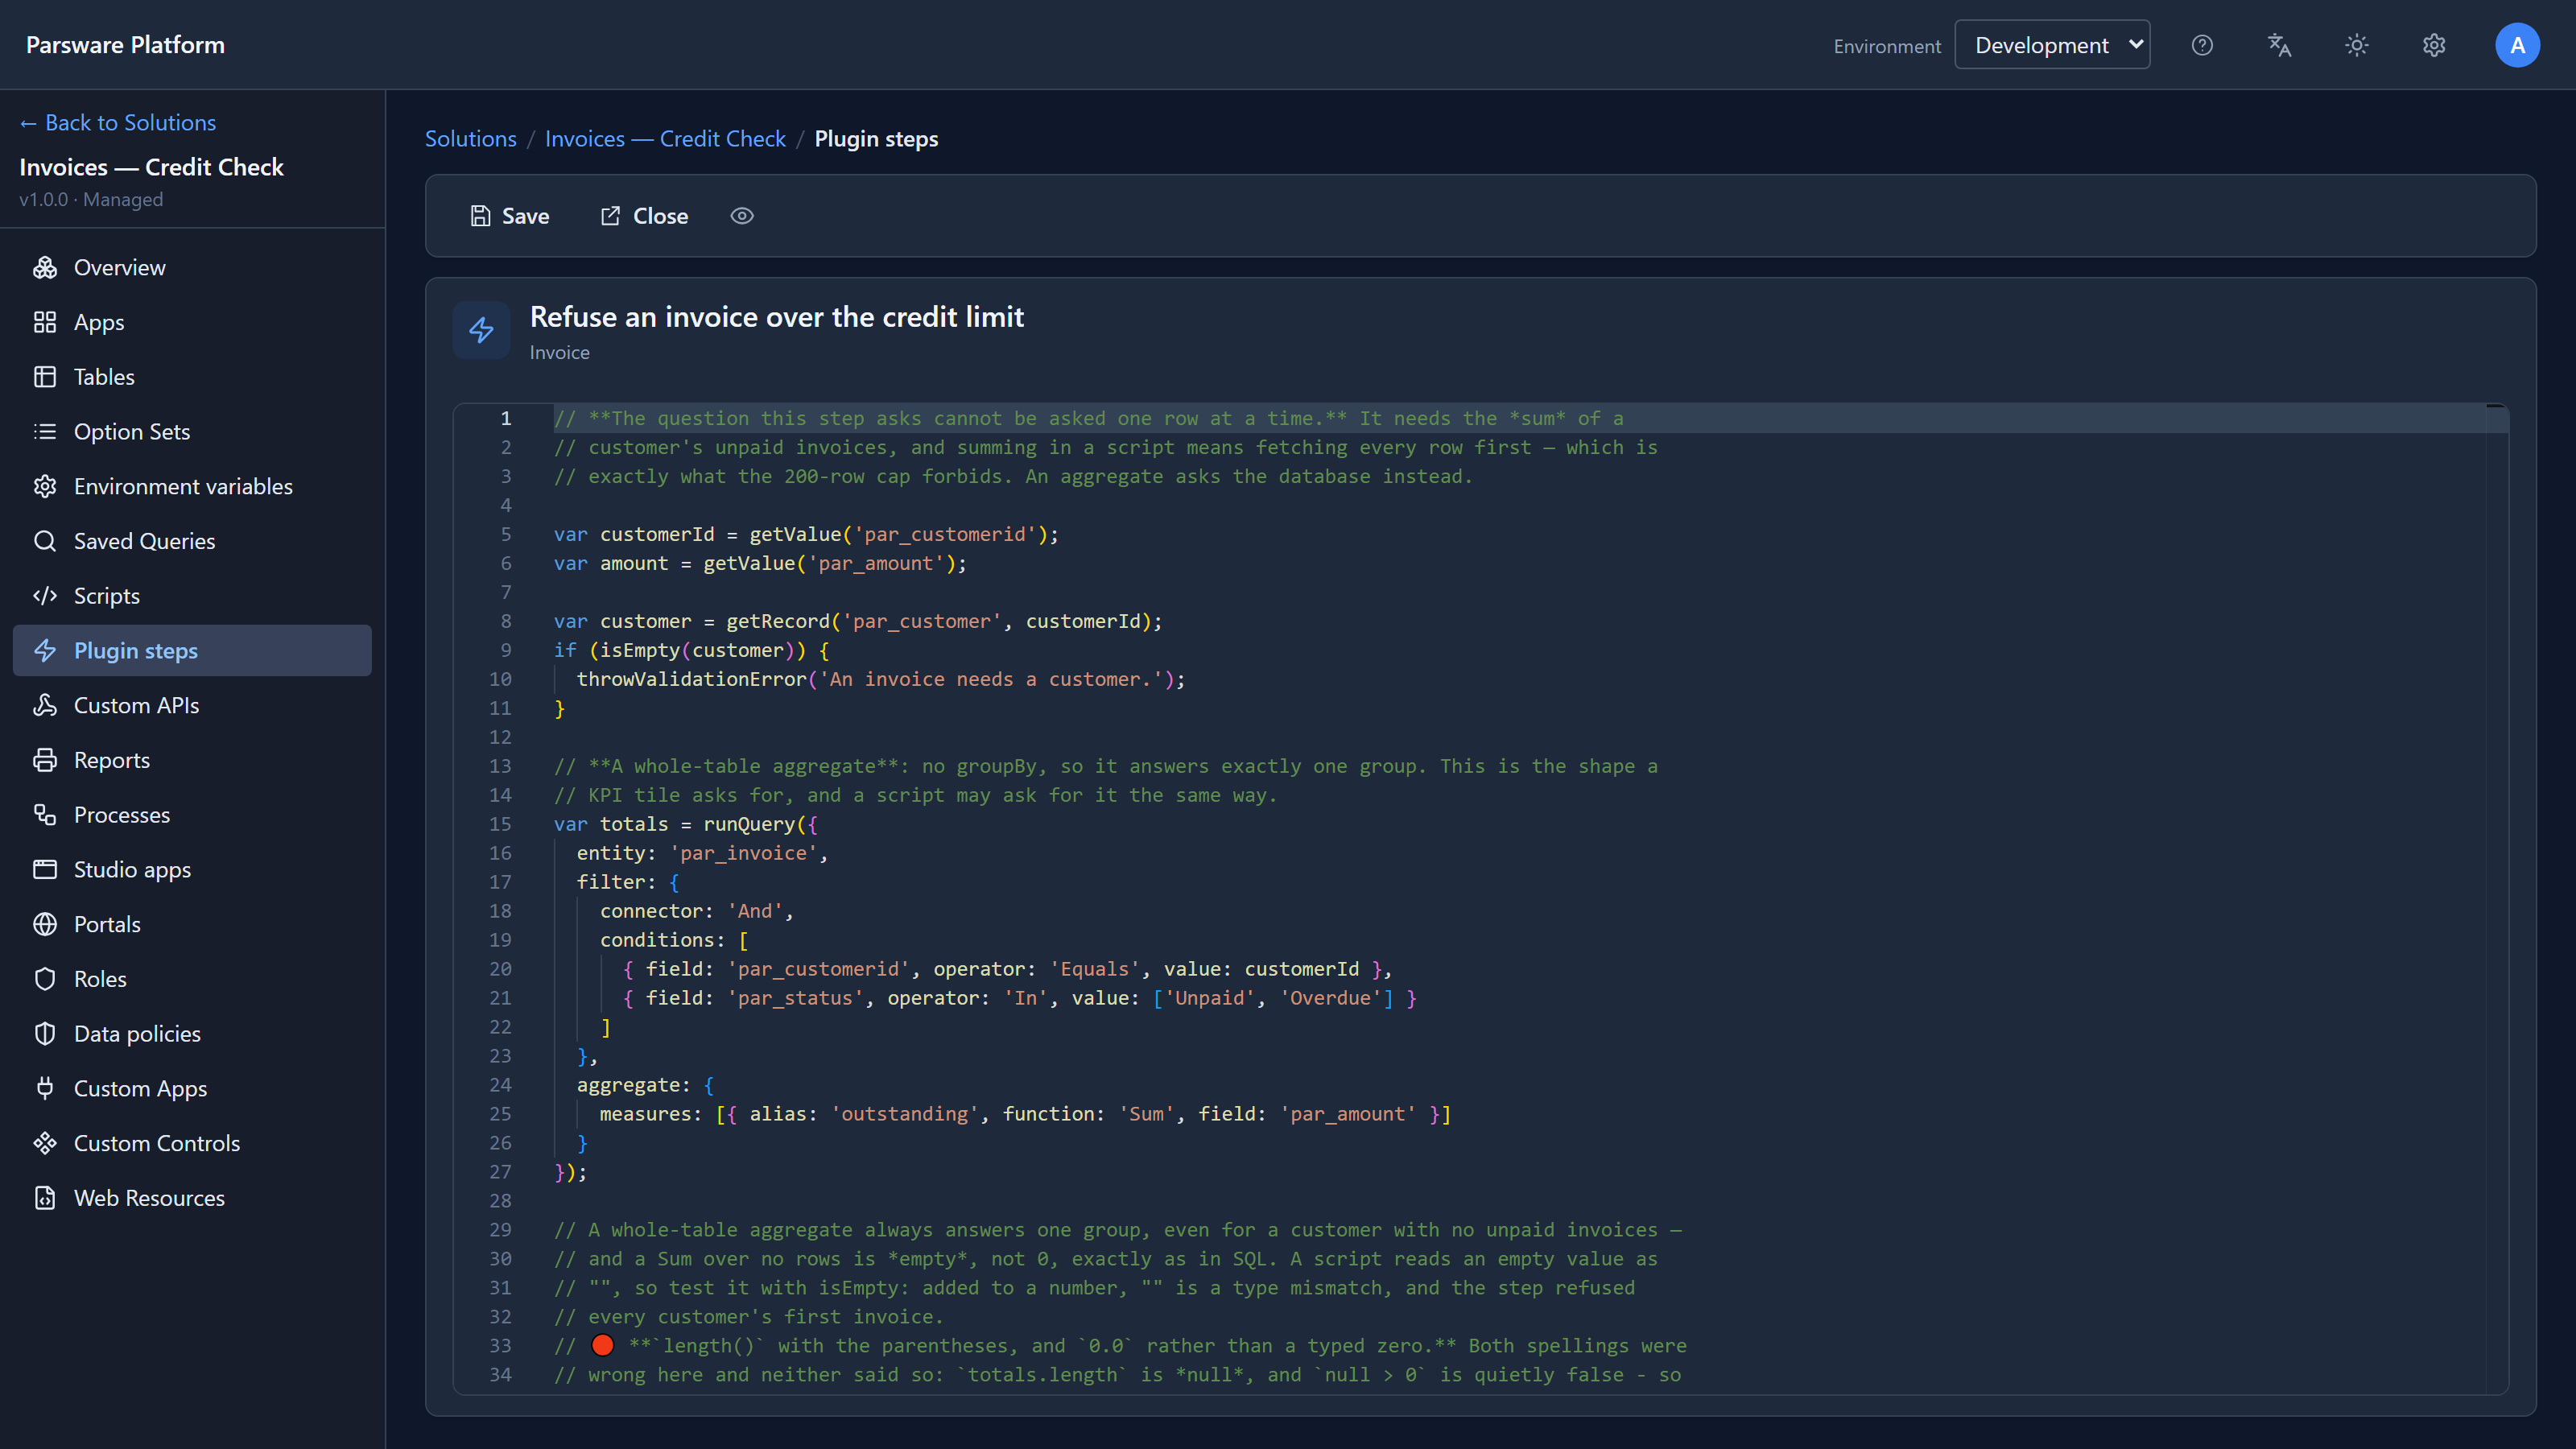
Task: Click the Saved Queries magnifier icon
Action: [x=45, y=541]
